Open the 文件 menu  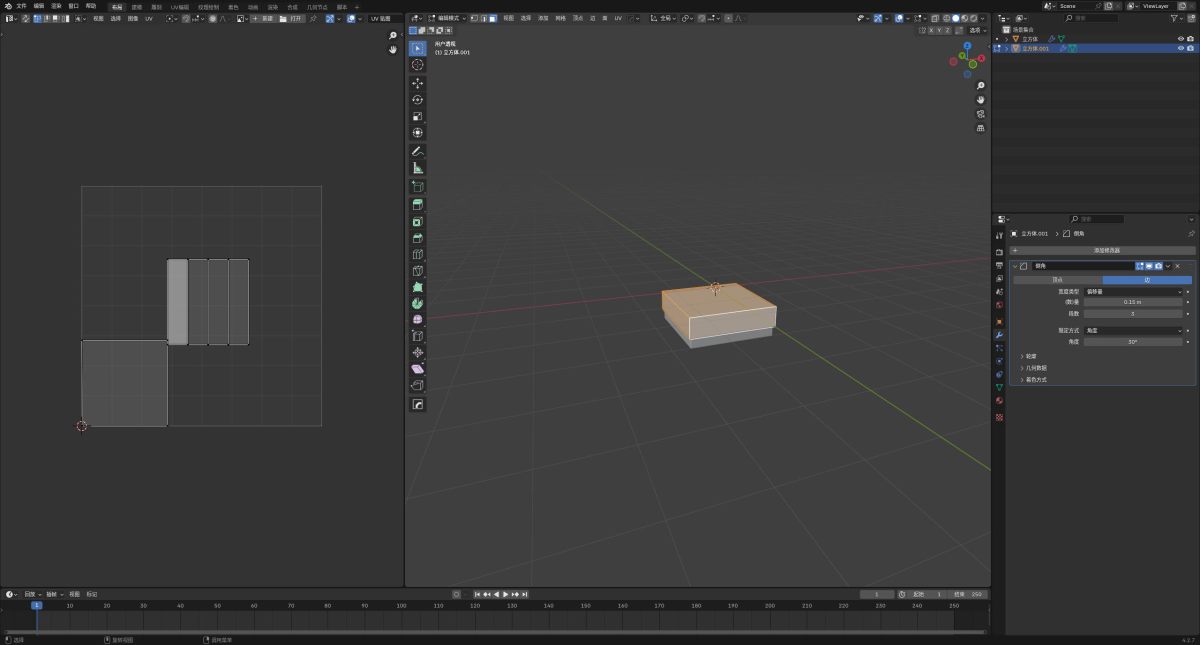(x=21, y=6)
